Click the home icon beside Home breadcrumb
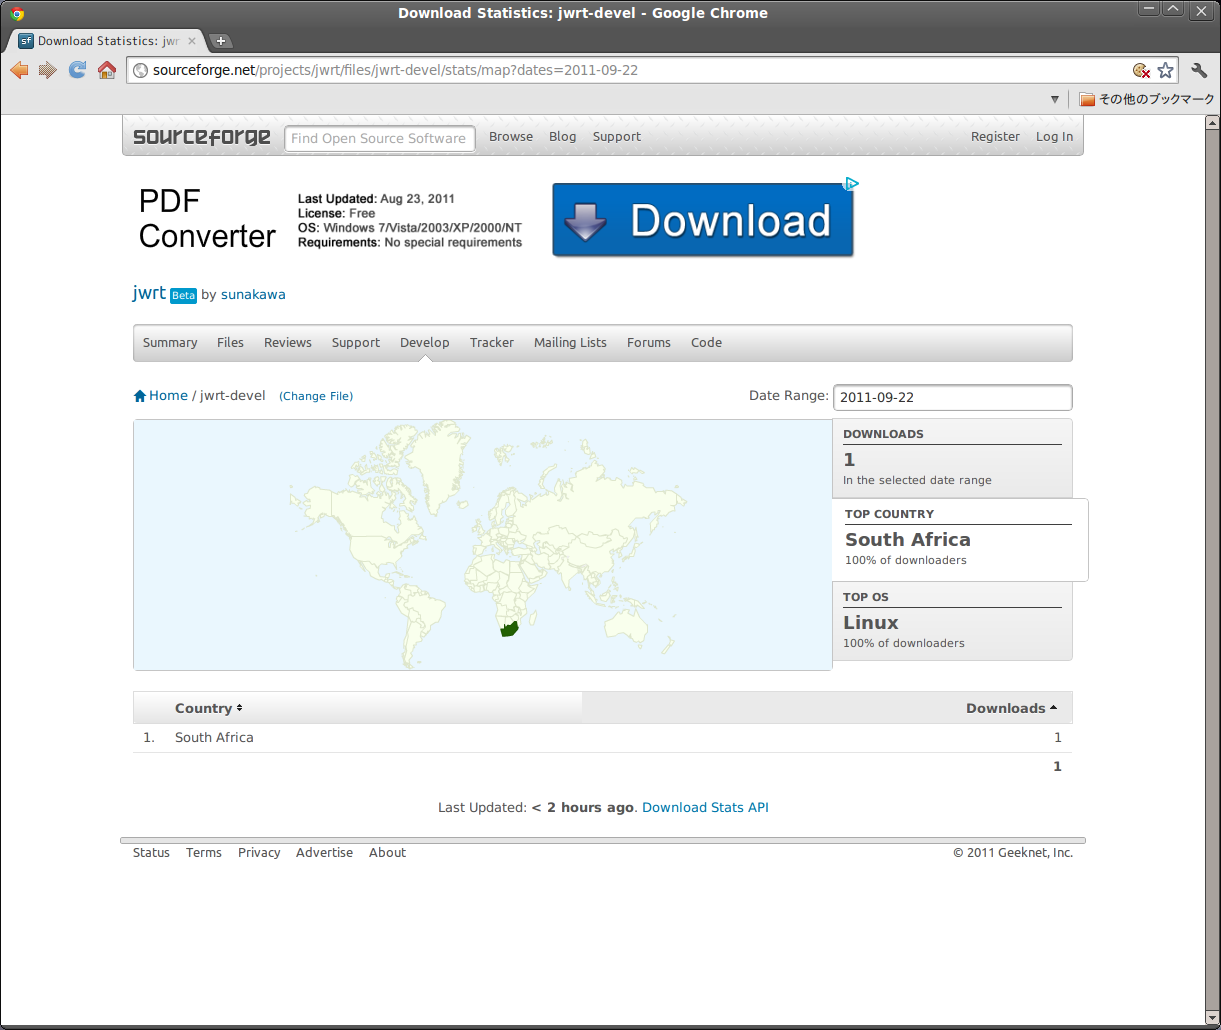This screenshot has width=1221, height=1030. pyautogui.click(x=140, y=396)
